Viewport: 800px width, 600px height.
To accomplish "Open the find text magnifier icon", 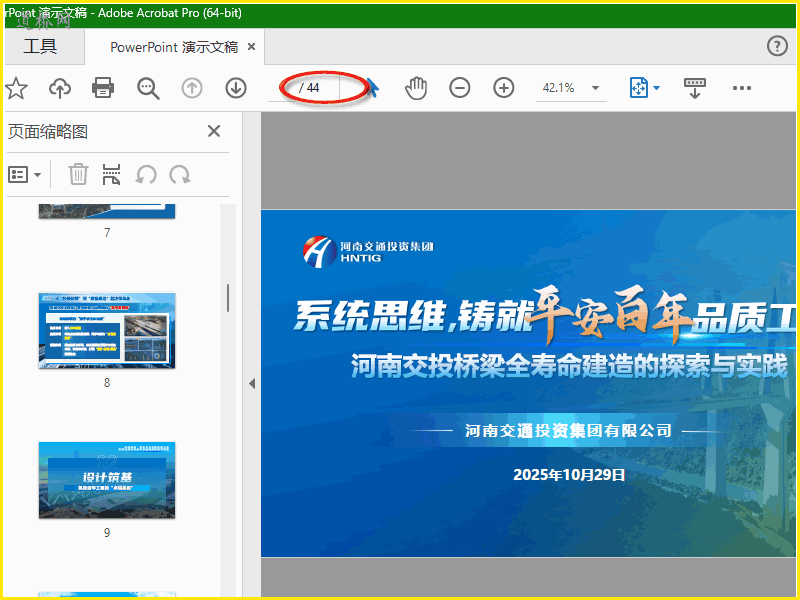I will click(148, 88).
